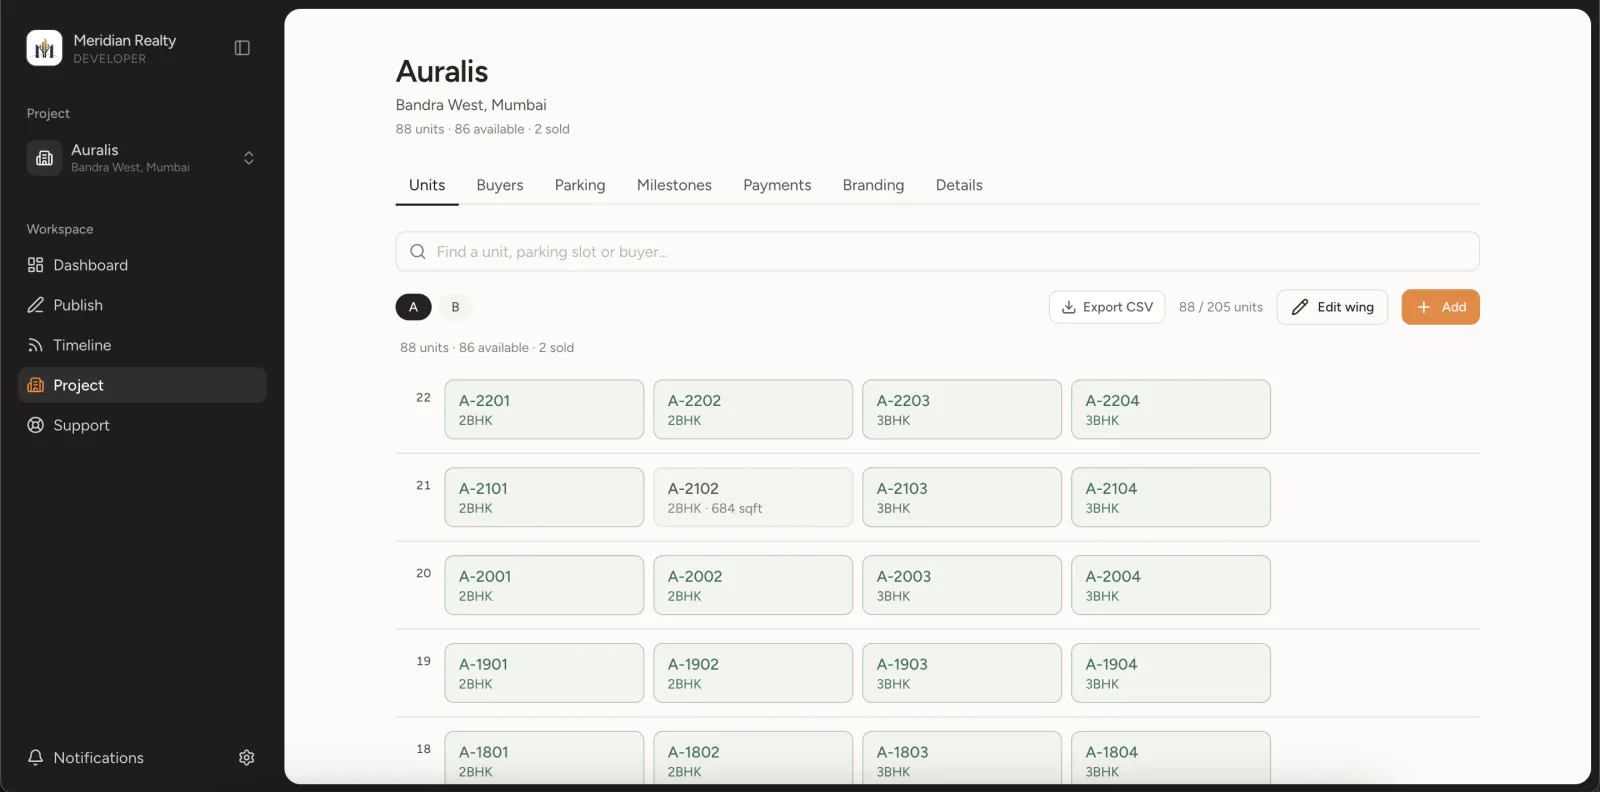The width and height of the screenshot is (1600, 792).
Task: Open unit card A-1802
Action: pyautogui.click(x=753, y=758)
